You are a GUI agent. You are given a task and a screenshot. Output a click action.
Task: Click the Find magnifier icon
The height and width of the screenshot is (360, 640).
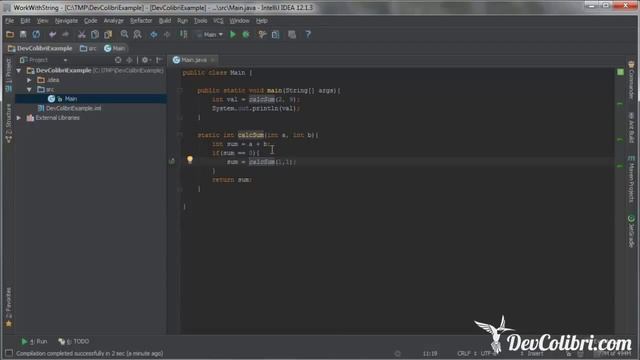[x=124, y=35]
